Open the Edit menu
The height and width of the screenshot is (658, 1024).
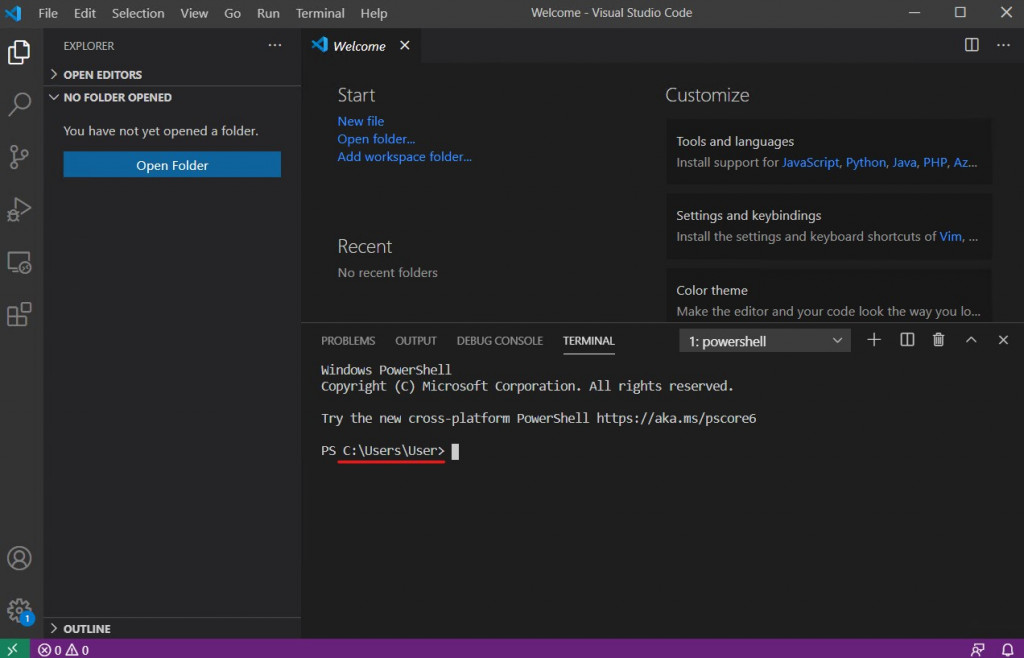pos(85,13)
